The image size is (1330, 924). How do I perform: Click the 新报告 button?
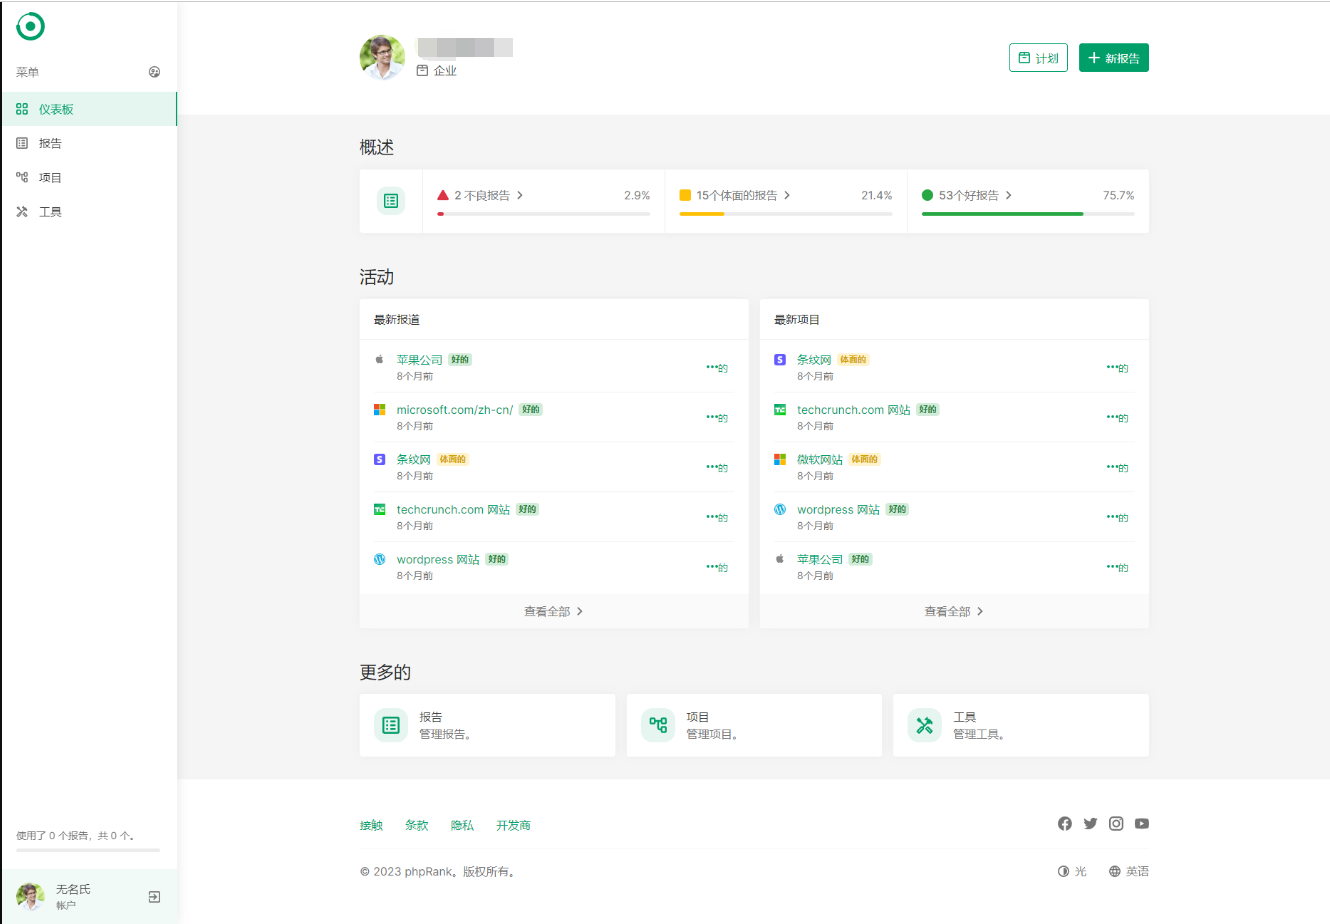click(x=1113, y=57)
